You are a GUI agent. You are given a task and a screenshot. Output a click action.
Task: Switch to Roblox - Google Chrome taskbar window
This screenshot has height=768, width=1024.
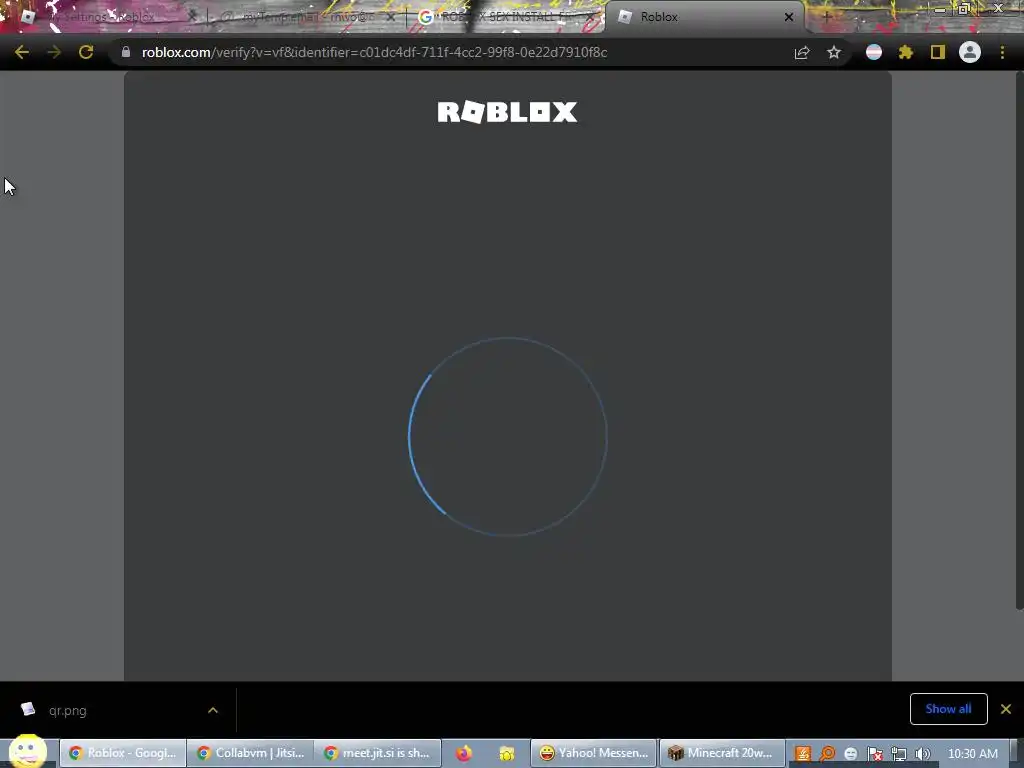click(x=123, y=753)
